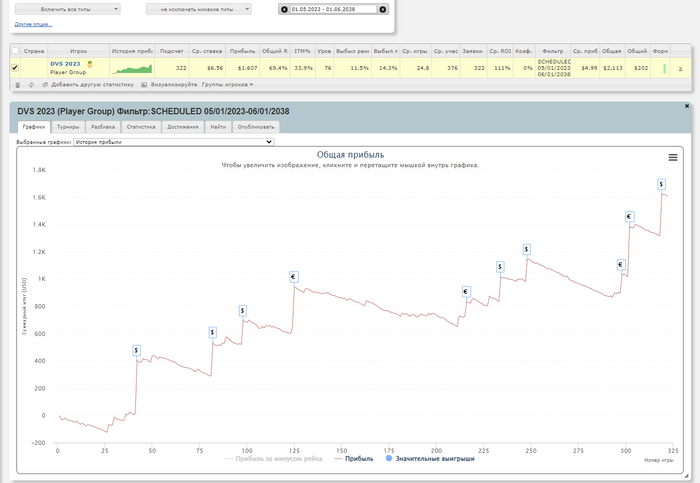Sort by 'Игрок' column header
This screenshot has width=700, height=483.
click(x=79, y=51)
